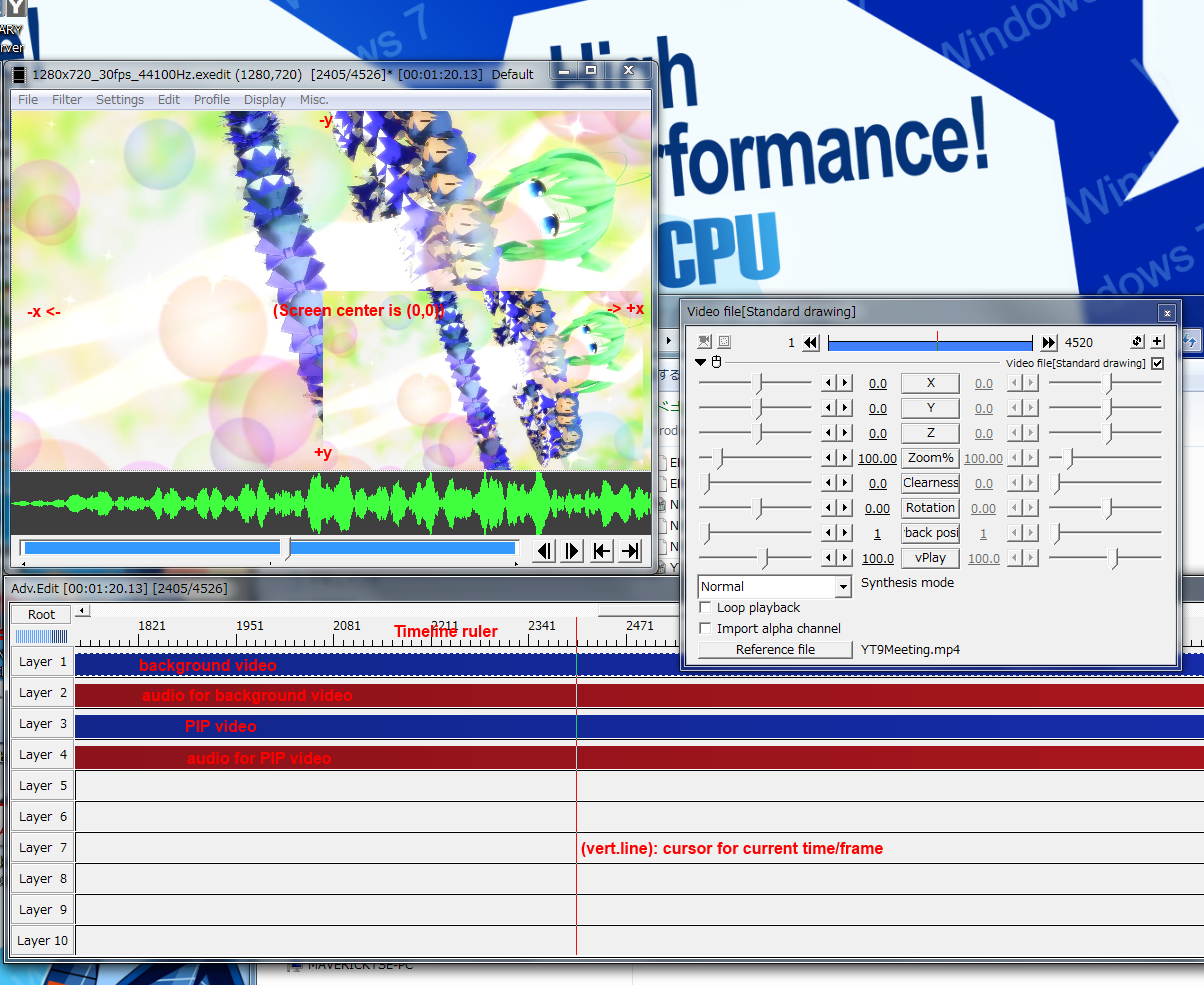Image resolution: width=1204 pixels, height=985 pixels.
Task: Click the timeline zoom scale gauge under Root
Action: click(42, 636)
